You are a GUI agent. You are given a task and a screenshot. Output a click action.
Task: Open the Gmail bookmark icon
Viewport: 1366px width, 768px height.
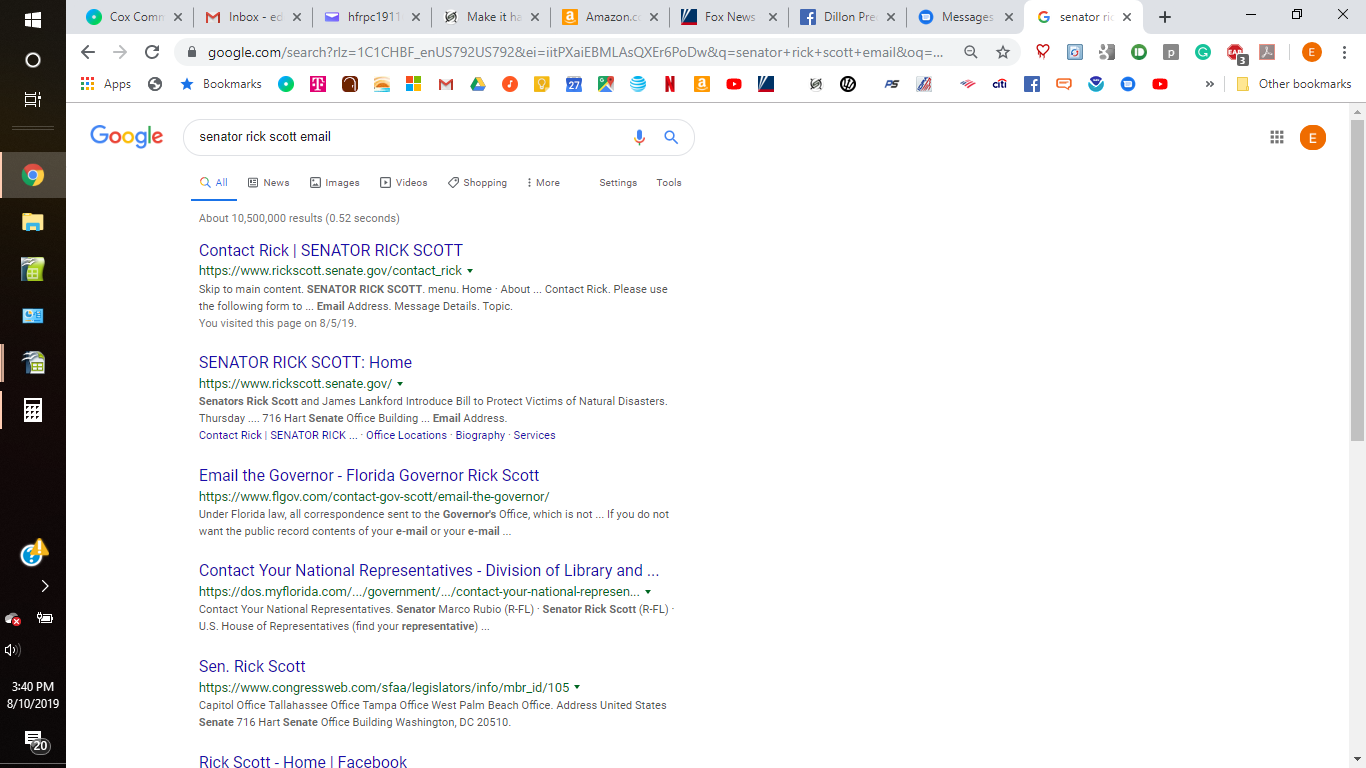click(x=446, y=84)
